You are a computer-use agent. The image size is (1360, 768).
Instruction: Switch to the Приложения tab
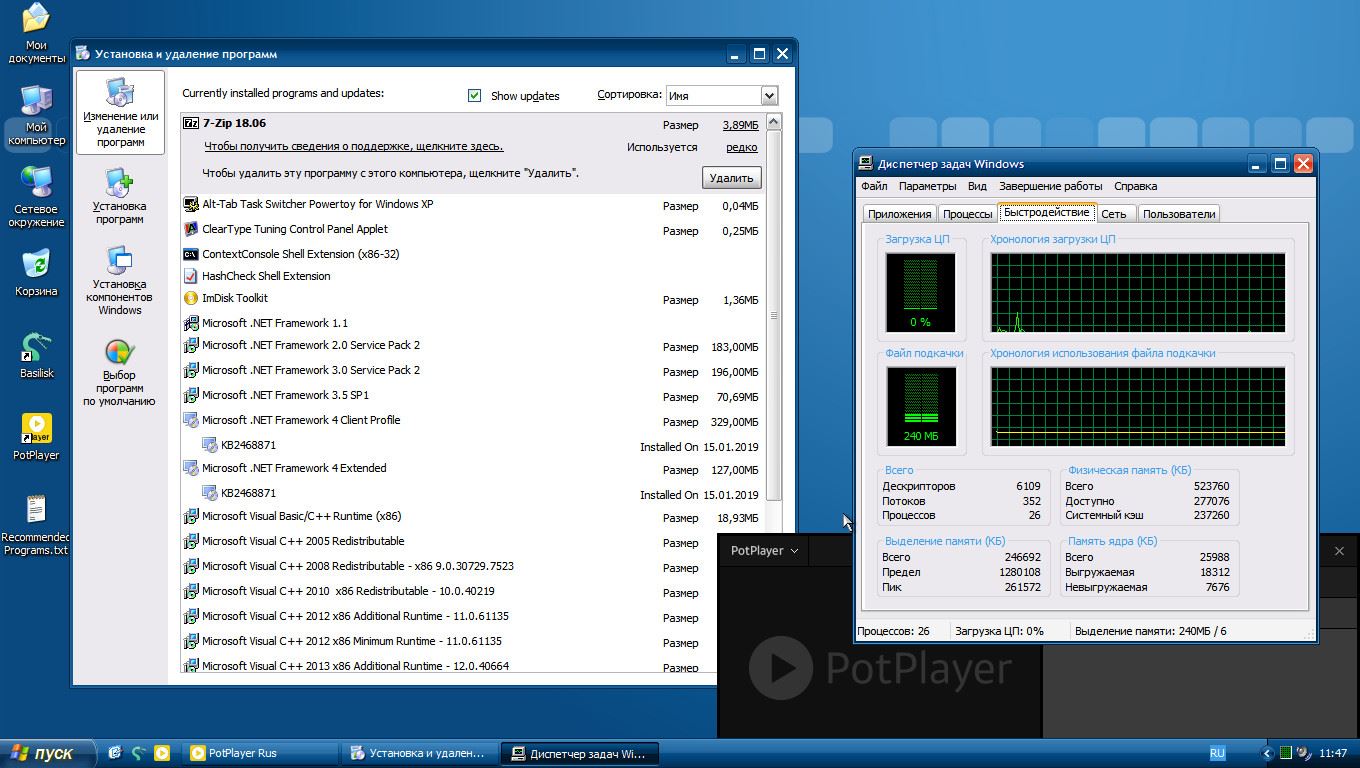(x=900, y=214)
